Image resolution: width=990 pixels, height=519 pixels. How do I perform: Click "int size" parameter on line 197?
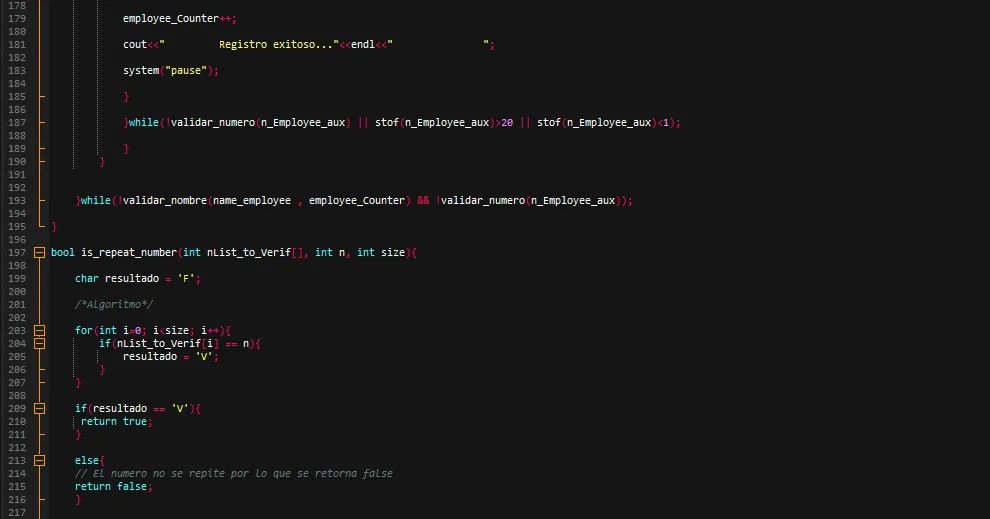pyautogui.click(x=381, y=253)
